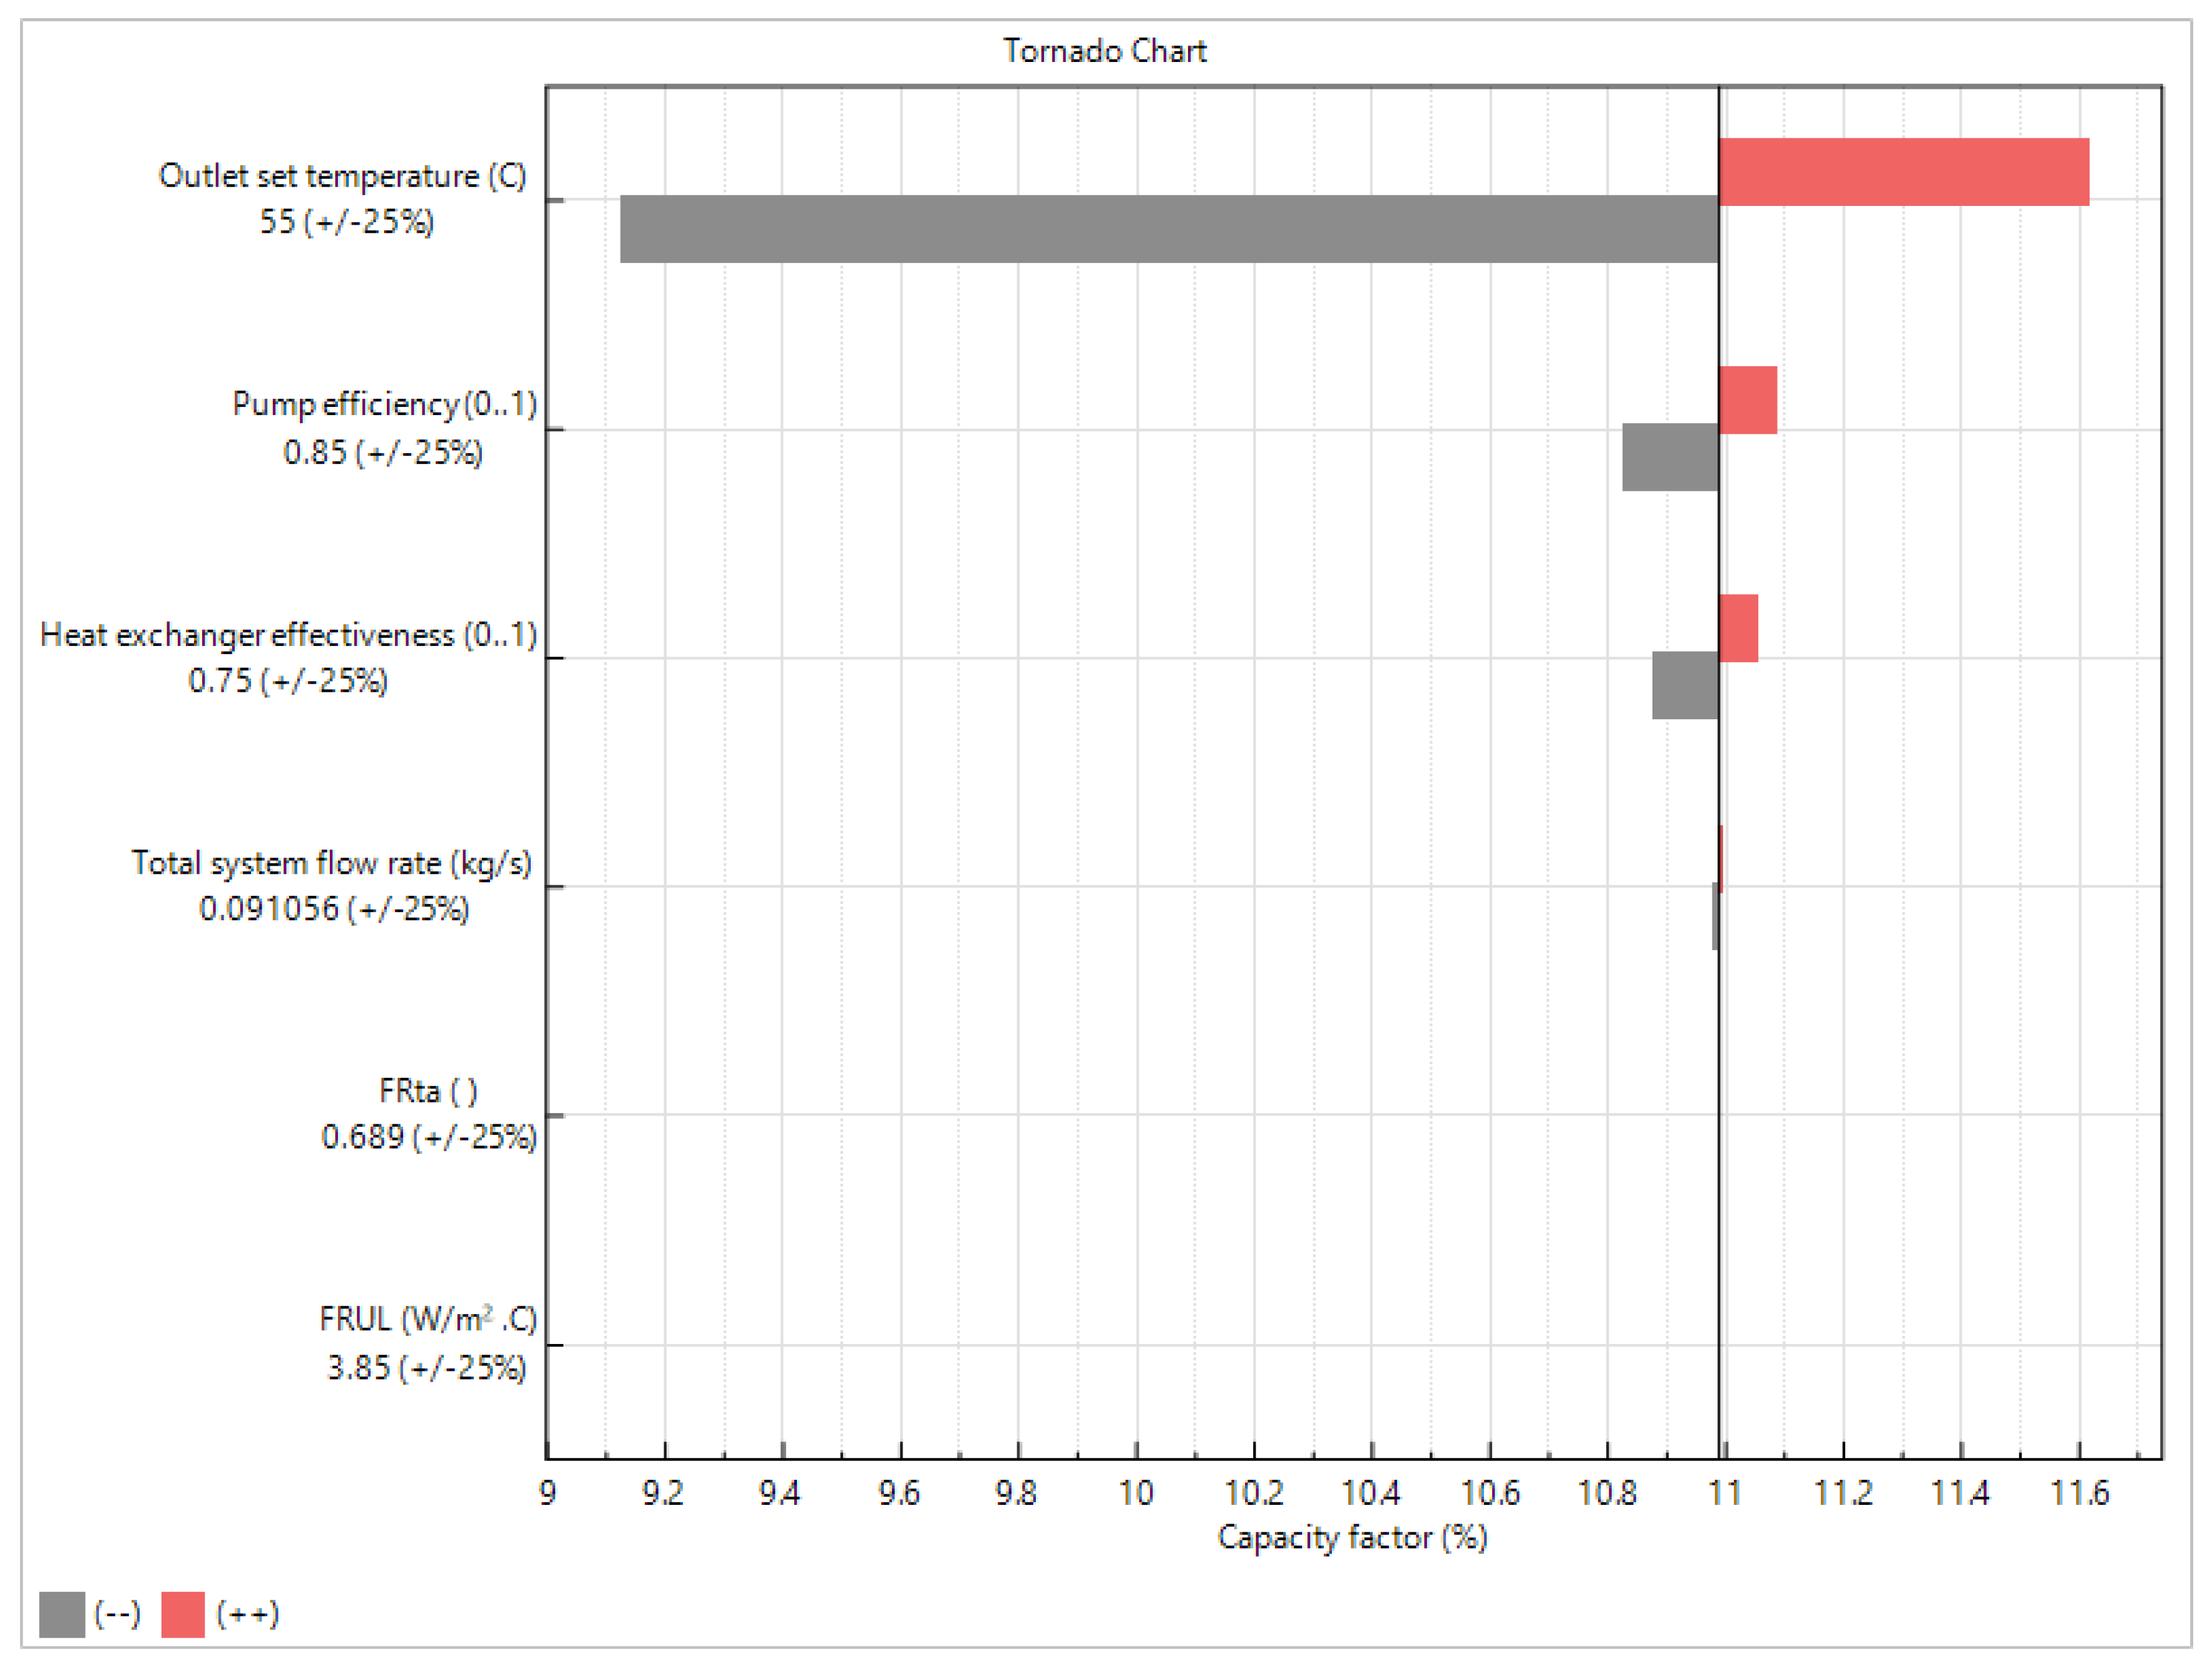Click the gray (--) legend swatch
2212x1667 pixels.
[62, 1614]
